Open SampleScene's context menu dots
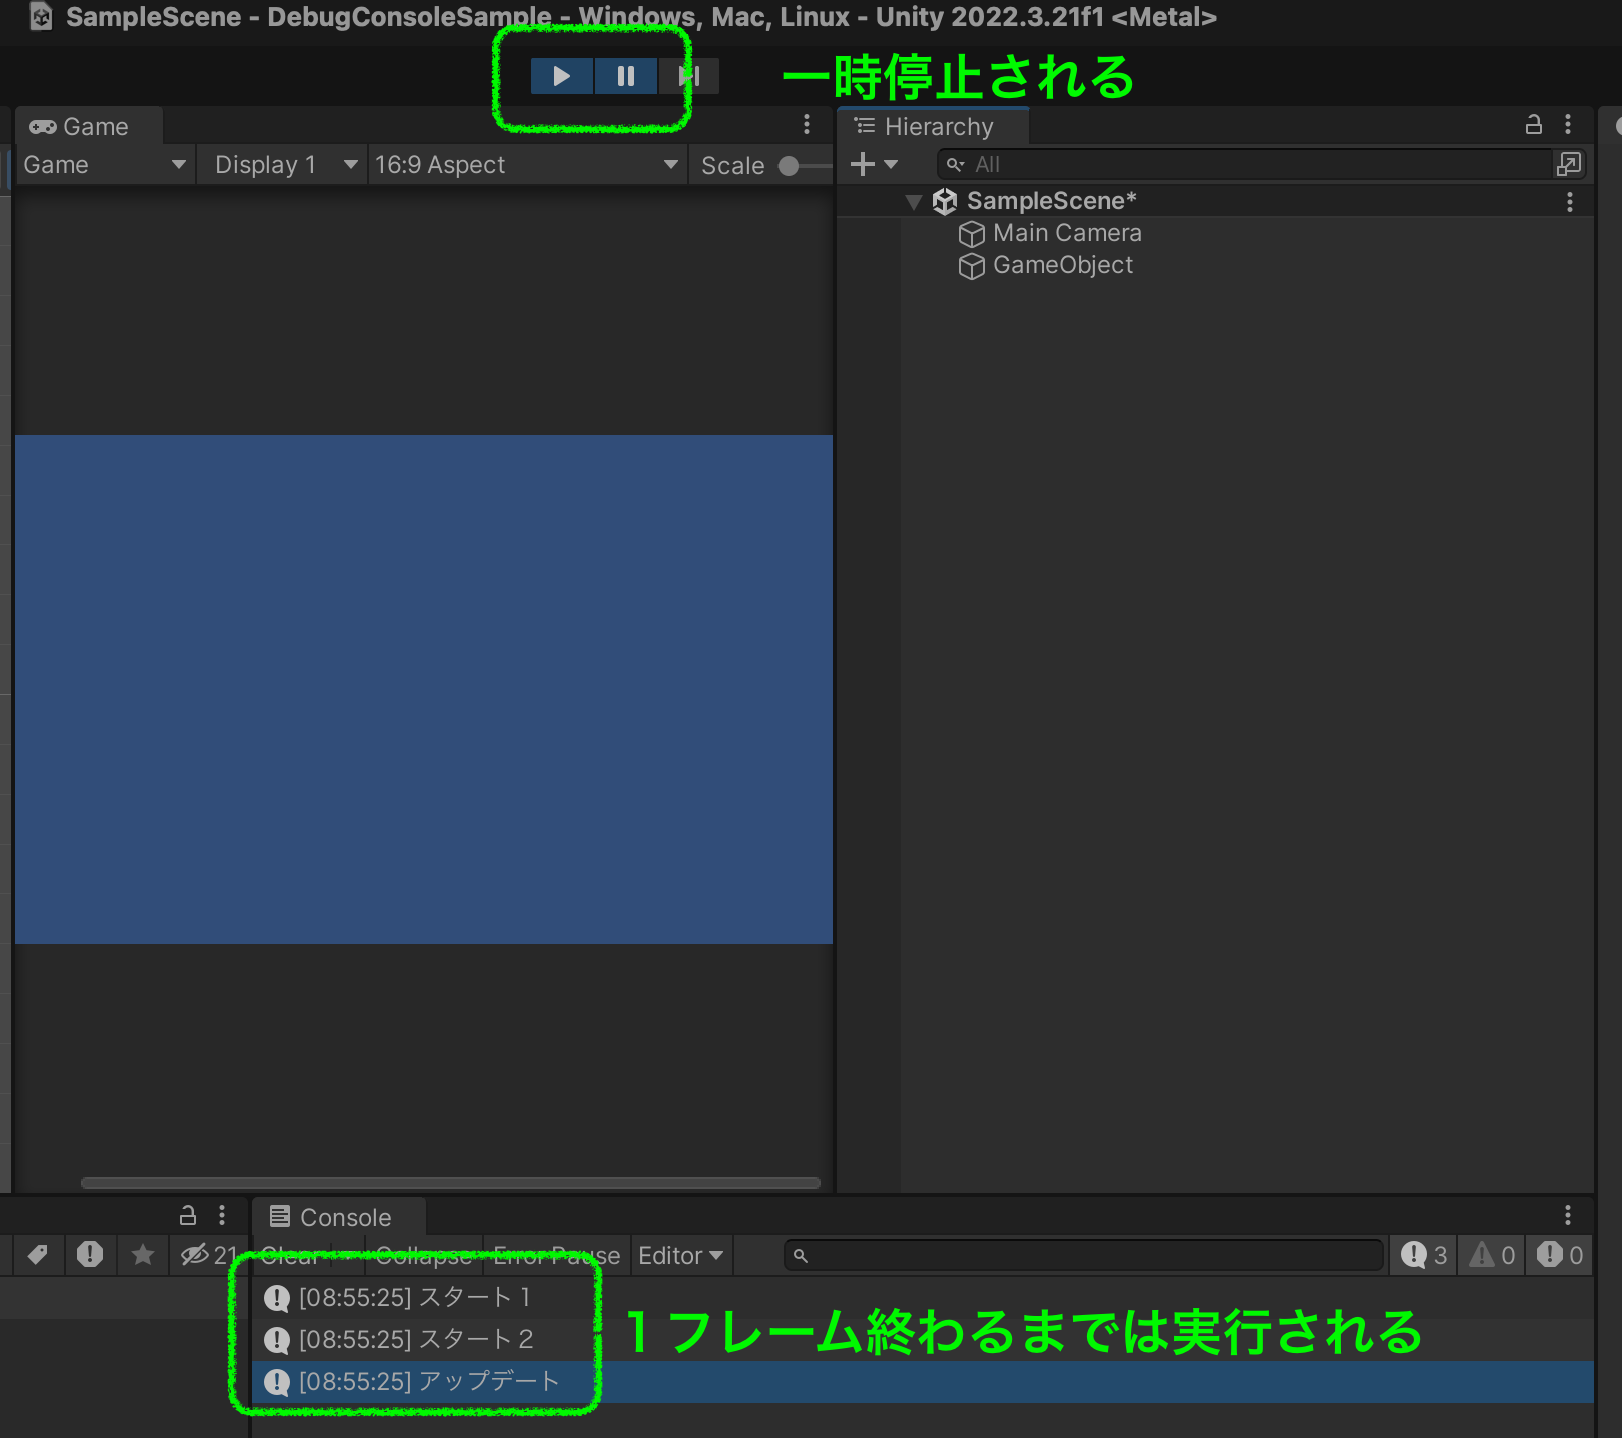The width and height of the screenshot is (1622, 1438). pos(1570,202)
